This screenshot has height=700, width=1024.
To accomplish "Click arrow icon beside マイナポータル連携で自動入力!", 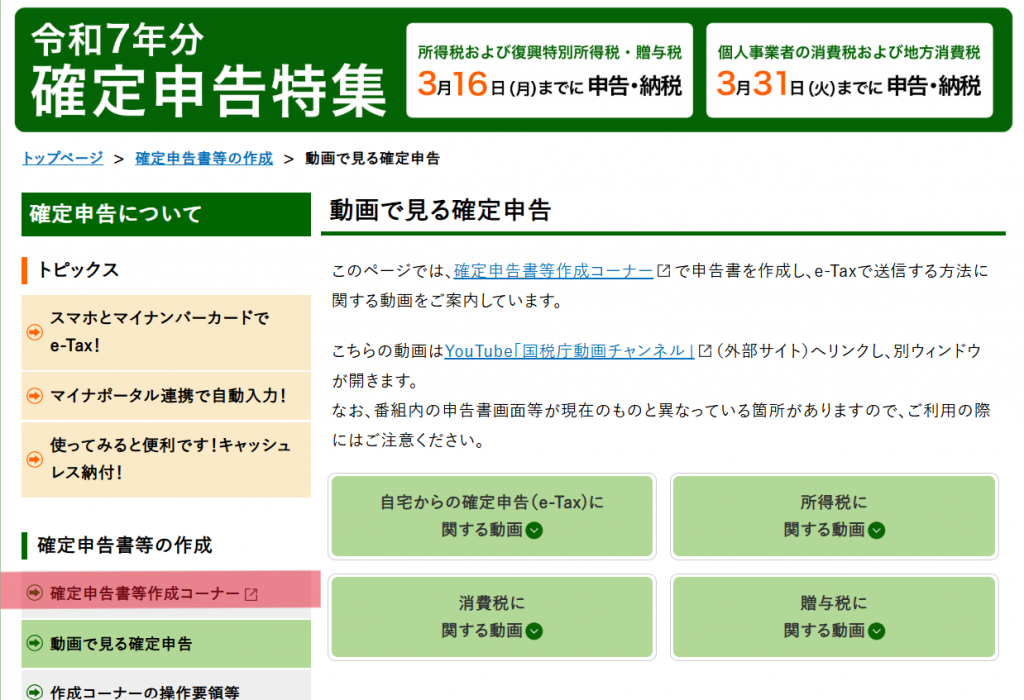I will (x=35, y=396).
